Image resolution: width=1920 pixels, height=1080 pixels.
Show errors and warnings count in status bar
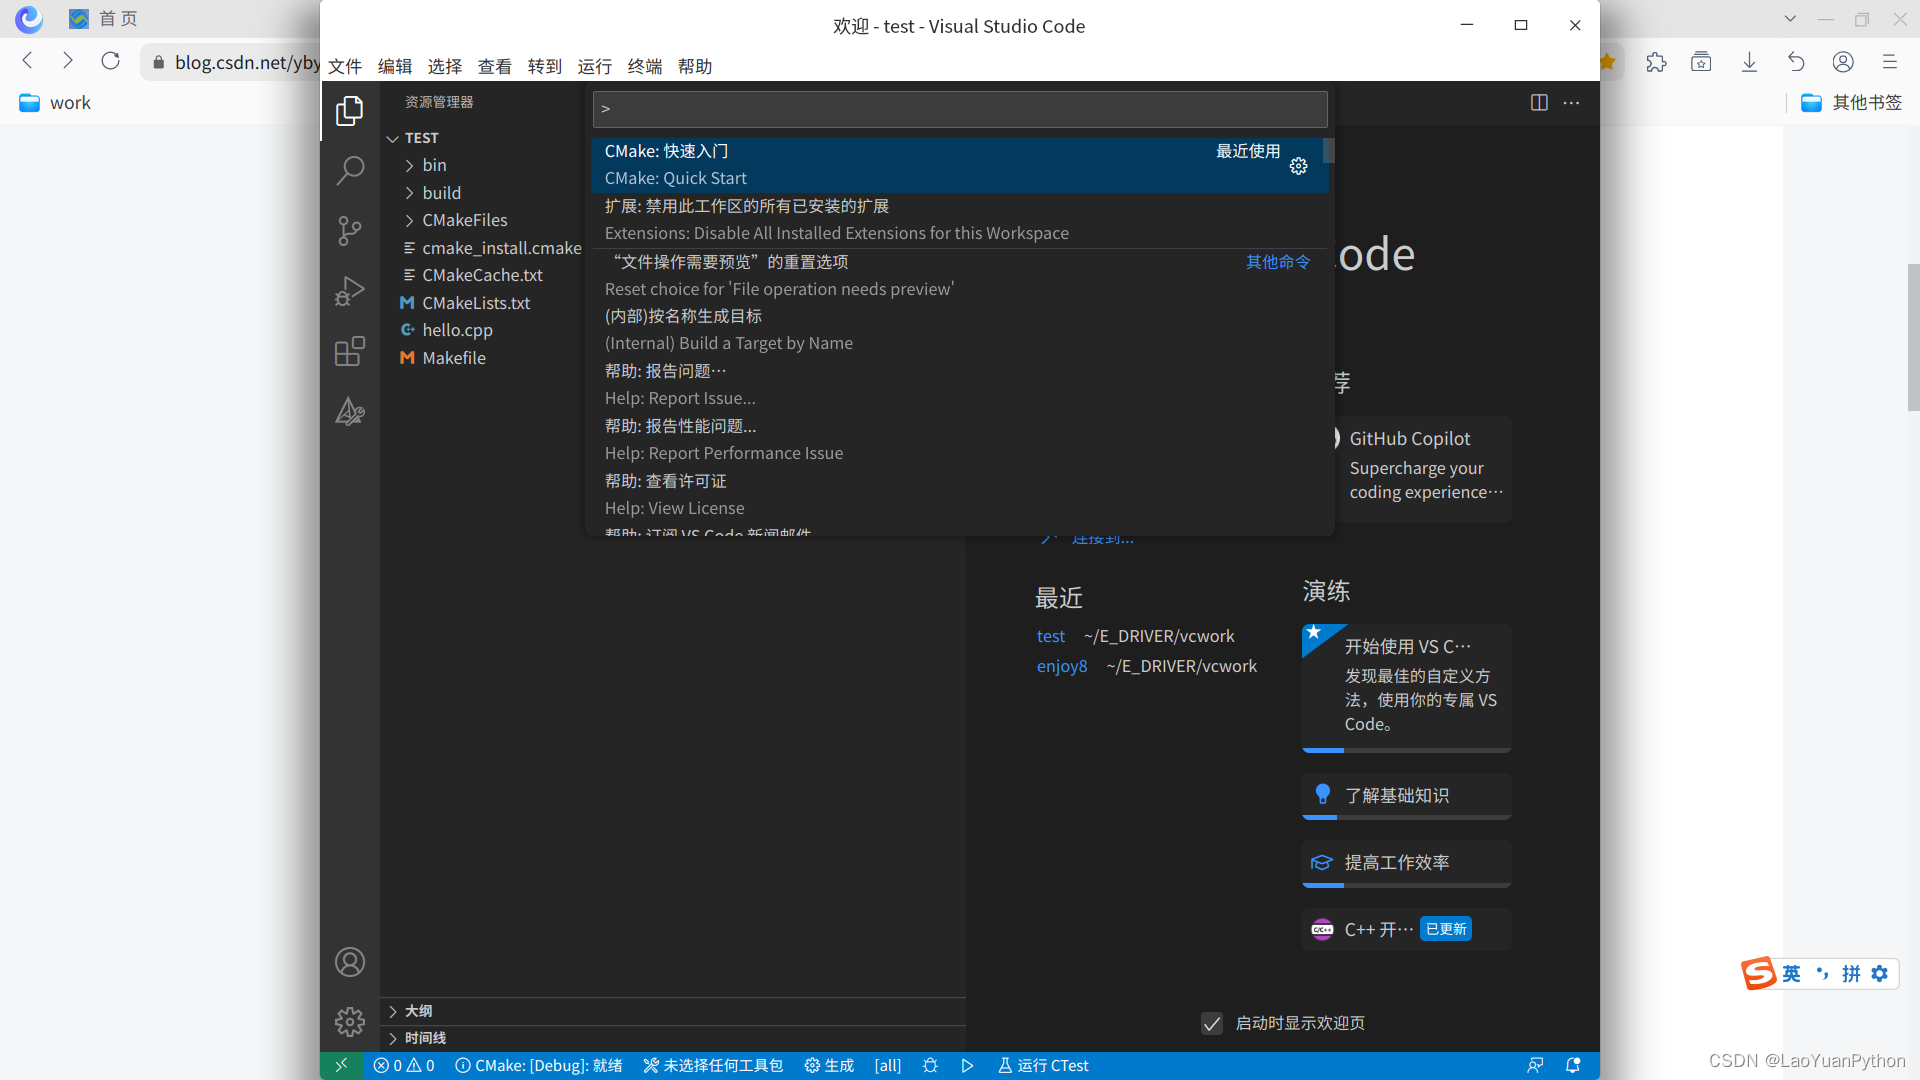404,1066
